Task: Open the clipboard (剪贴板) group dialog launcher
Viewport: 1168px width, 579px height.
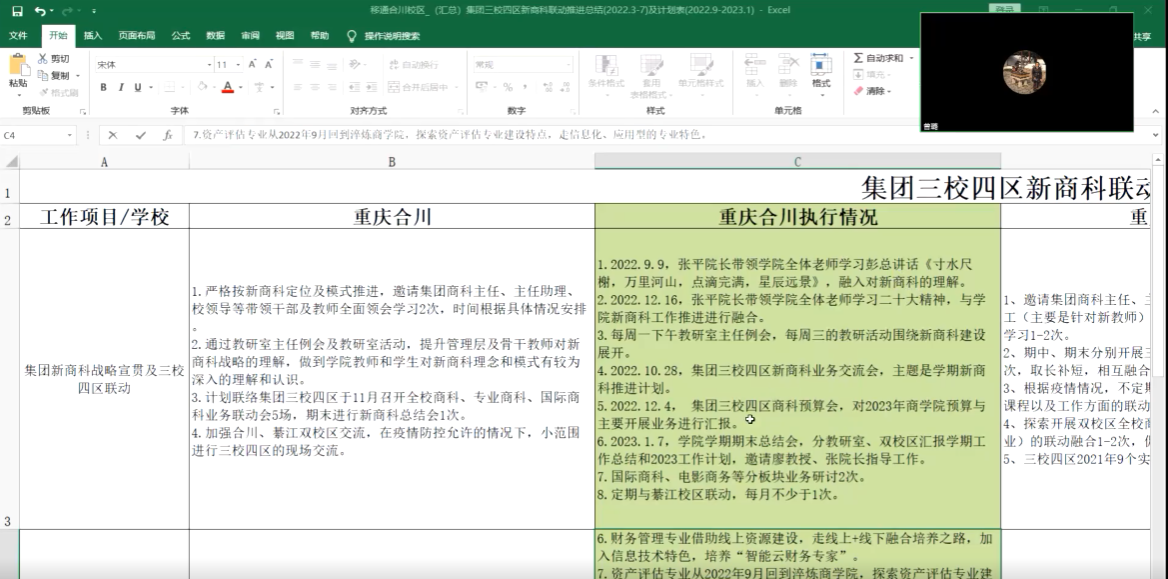Action: (x=83, y=111)
